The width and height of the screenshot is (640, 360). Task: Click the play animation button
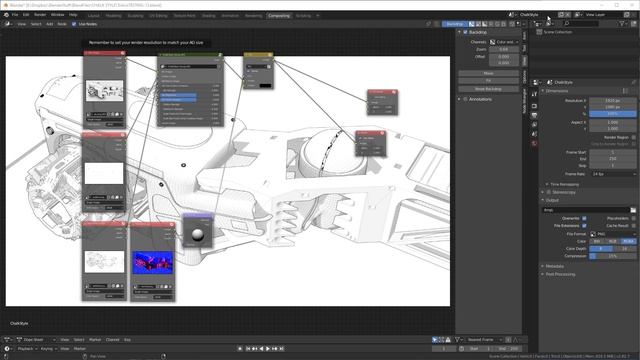pos(268,349)
